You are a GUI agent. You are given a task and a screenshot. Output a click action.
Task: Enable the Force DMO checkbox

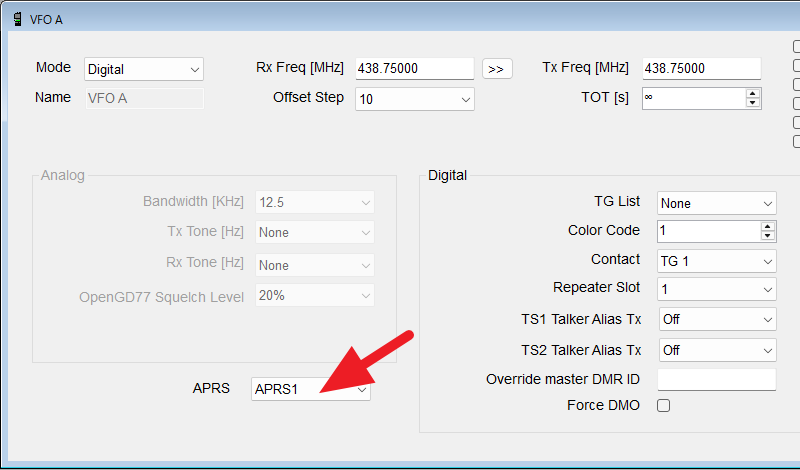click(x=663, y=405)
